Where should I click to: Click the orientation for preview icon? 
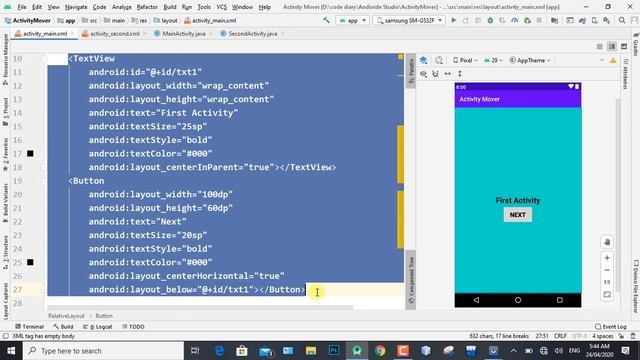pos(439,60)
